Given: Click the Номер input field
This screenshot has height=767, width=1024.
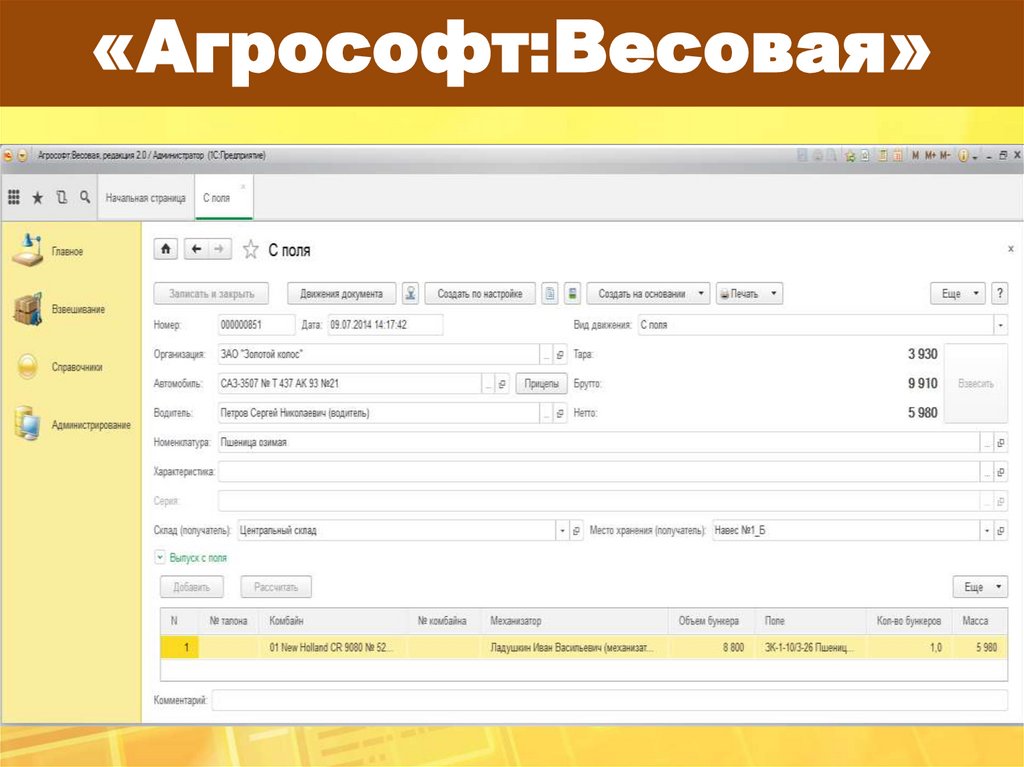Looking at the screenshot, I should click(256, 325).
